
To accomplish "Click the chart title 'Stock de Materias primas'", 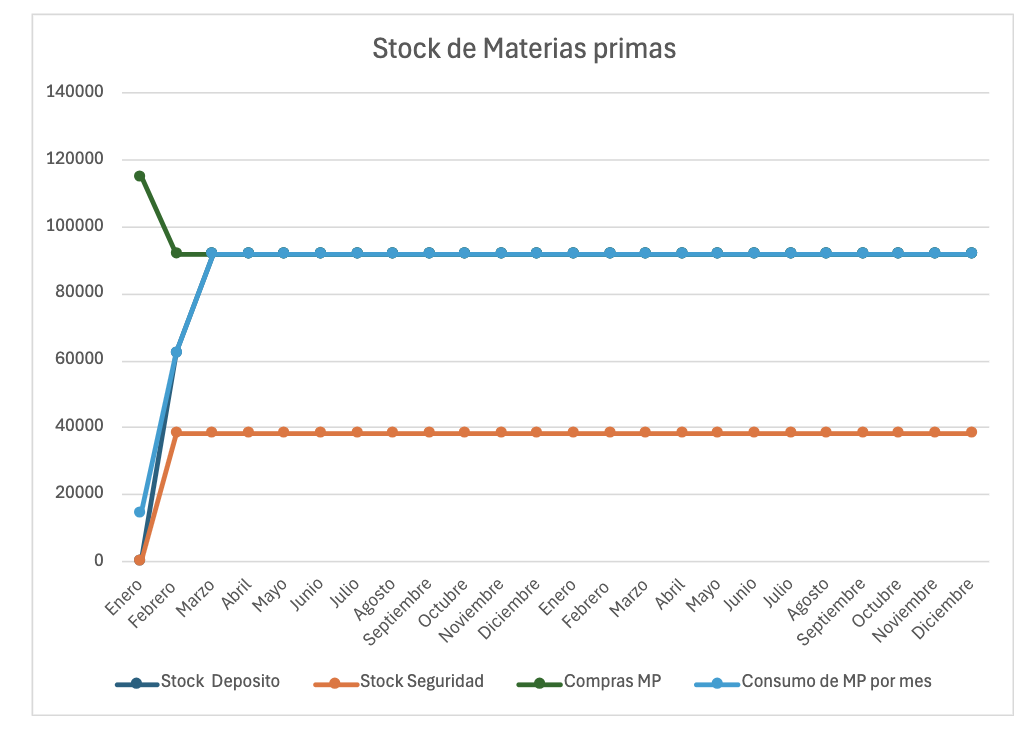I will tap(524, 48).
